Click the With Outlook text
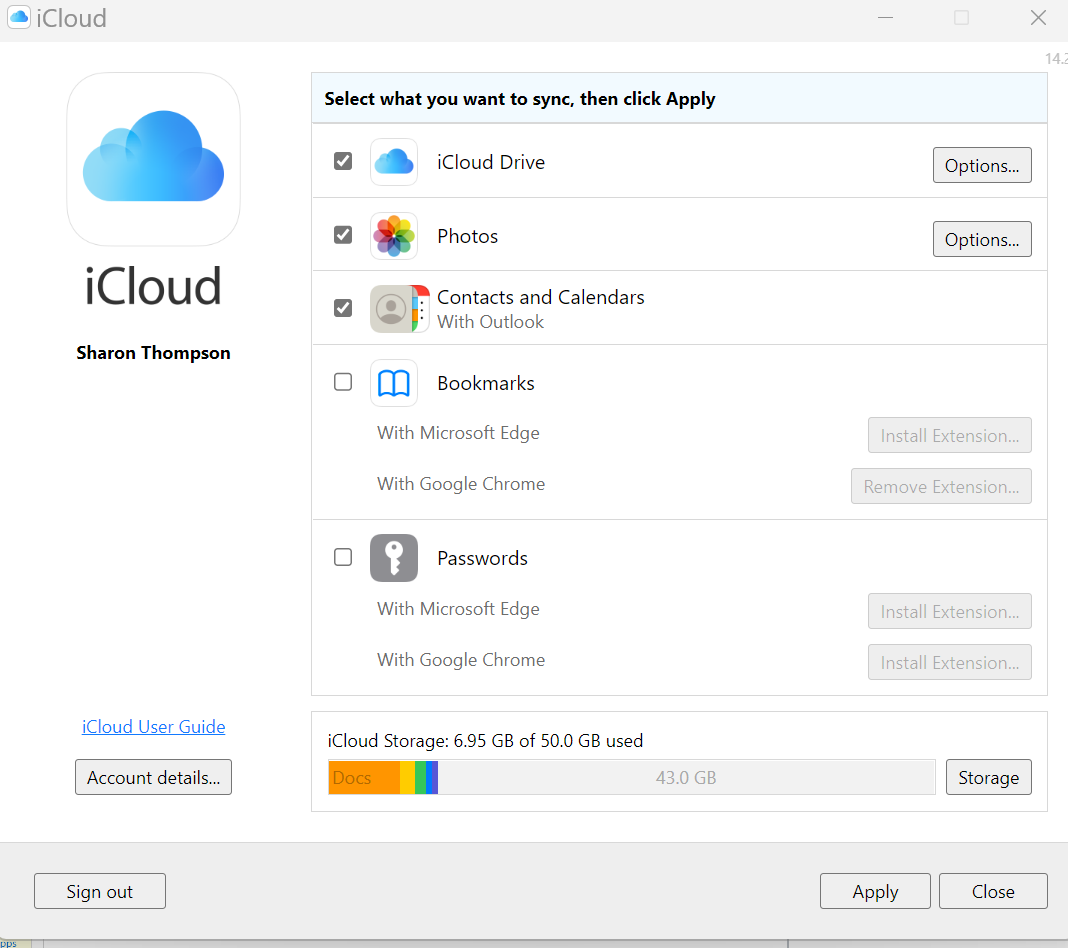 coord(490,321)
